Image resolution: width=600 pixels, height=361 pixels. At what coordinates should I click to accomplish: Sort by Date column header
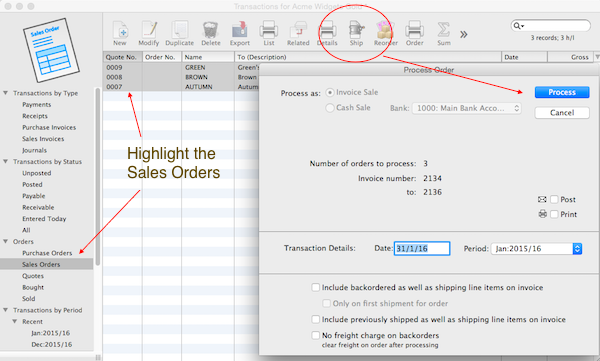[524, 57]
